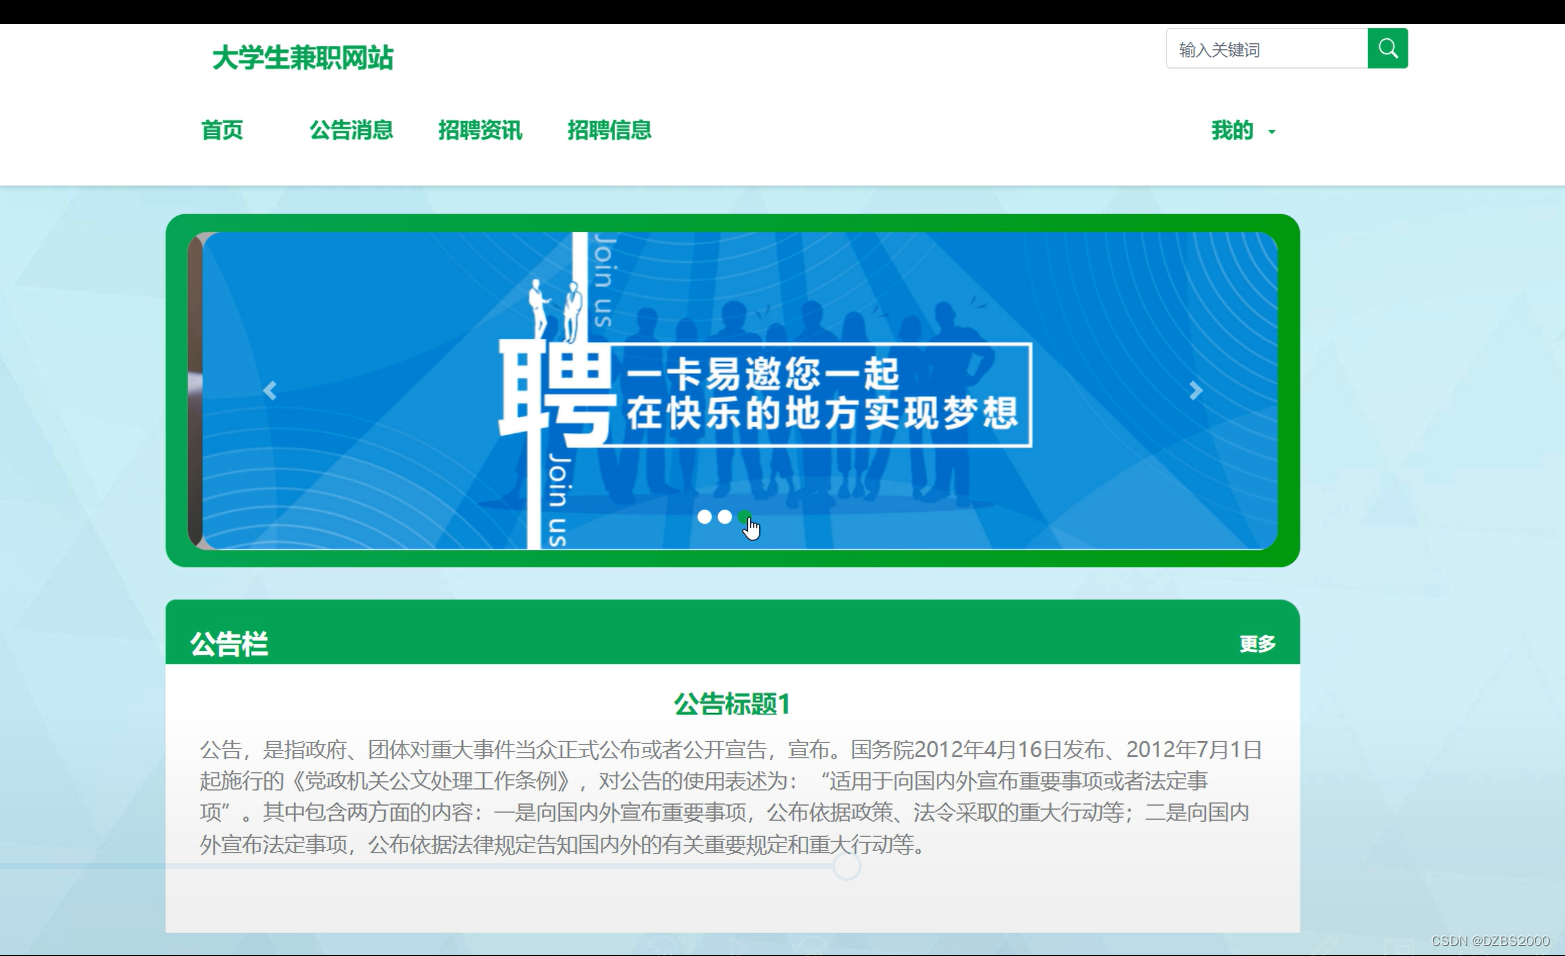Focus the 输入关键词 search field
Viewport: 1565px width, 956px height.
click(1267, 48)
